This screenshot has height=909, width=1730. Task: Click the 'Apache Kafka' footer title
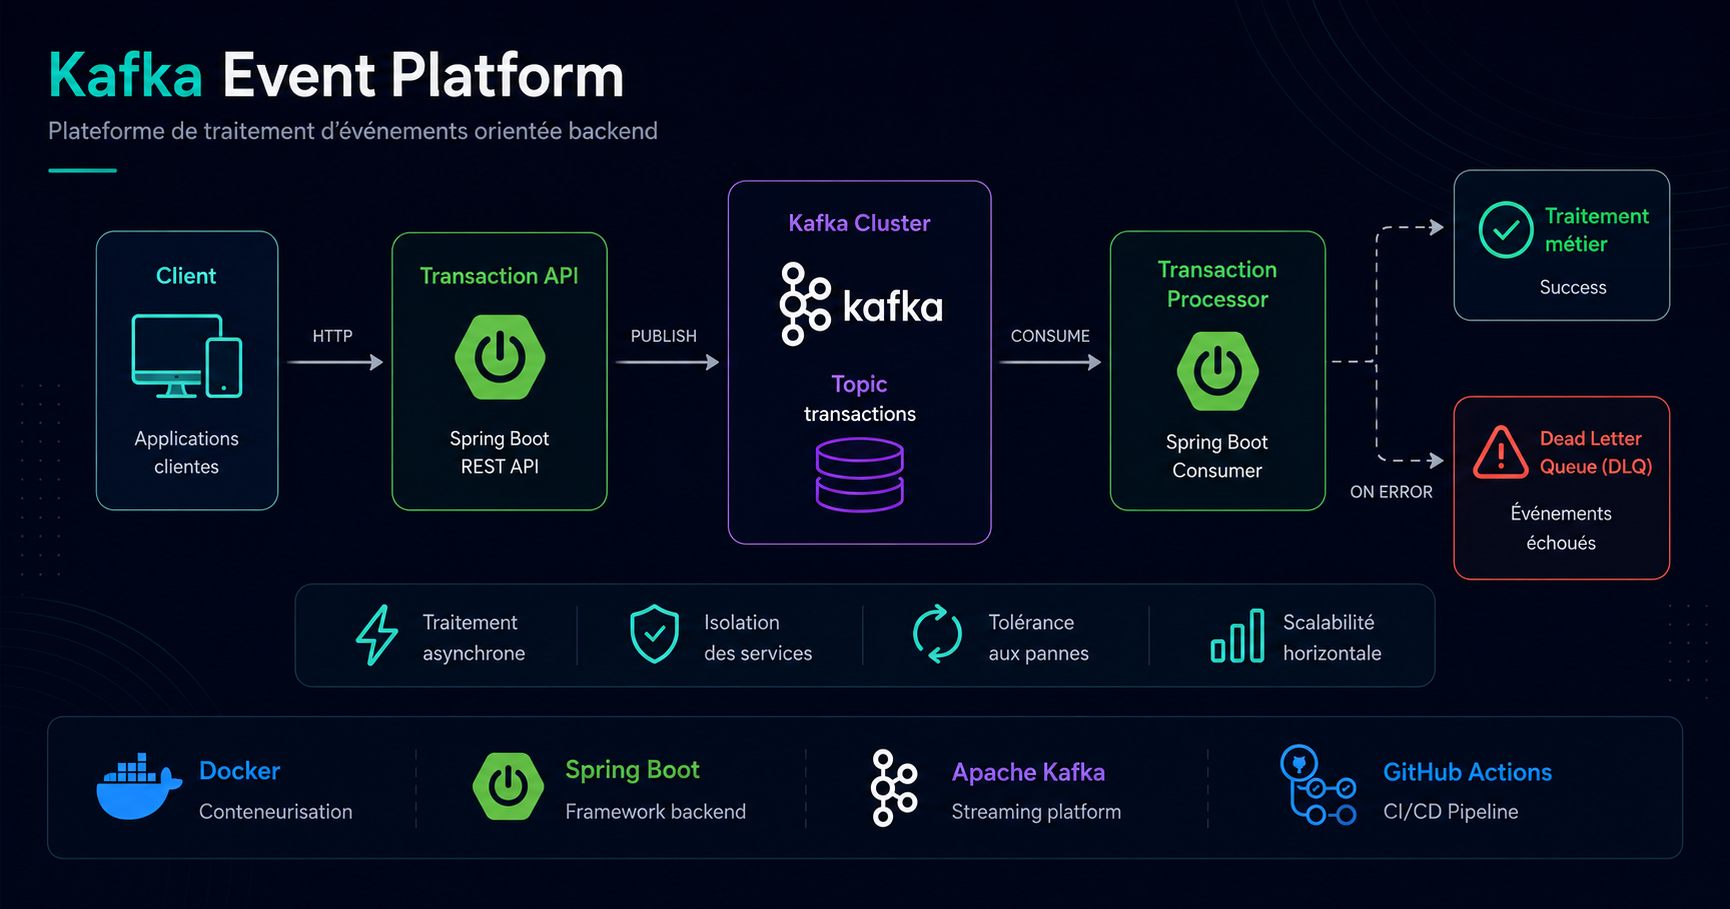tap(1028, 772)
